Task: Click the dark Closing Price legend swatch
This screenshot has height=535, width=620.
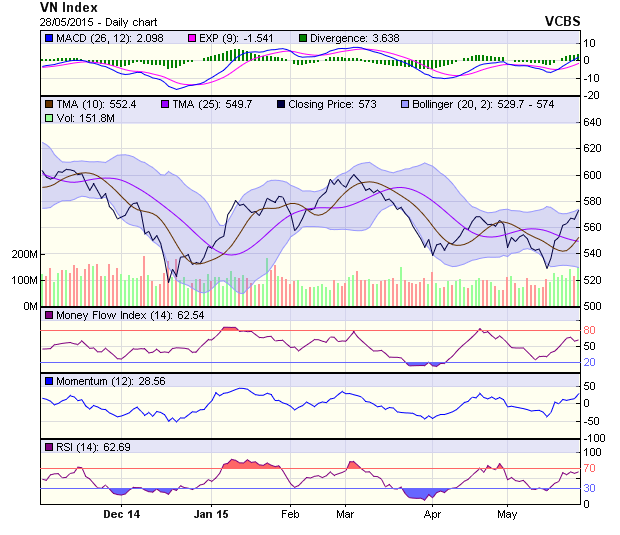Action: click(x=280, y=103)
